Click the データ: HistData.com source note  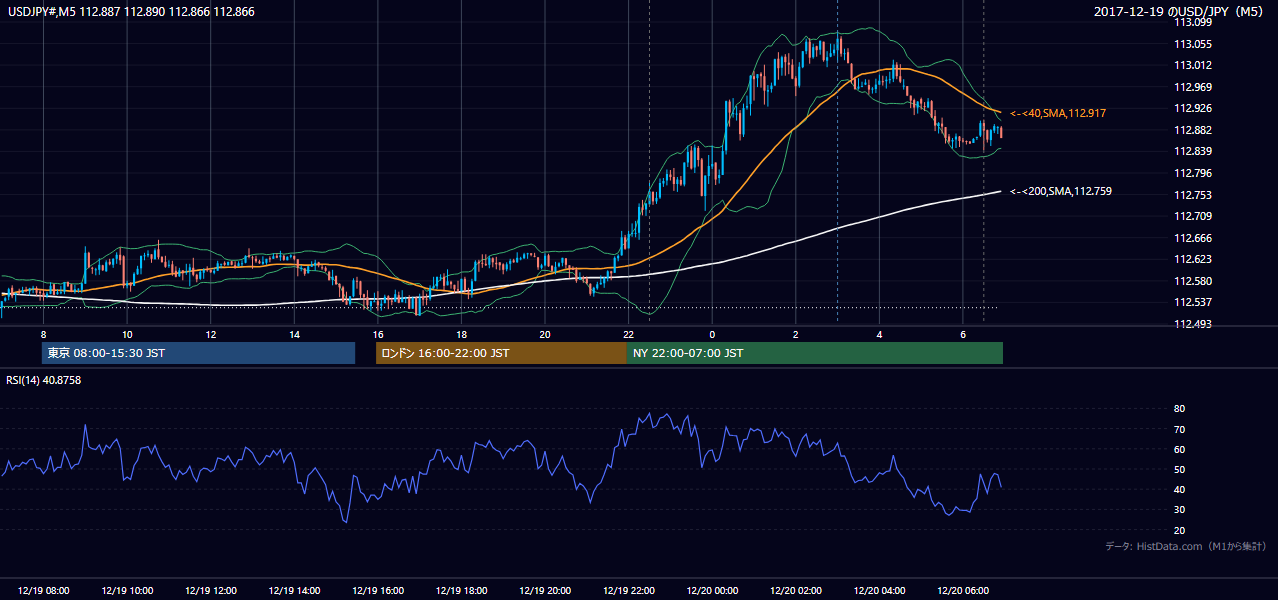click(x=1185, y=546)
